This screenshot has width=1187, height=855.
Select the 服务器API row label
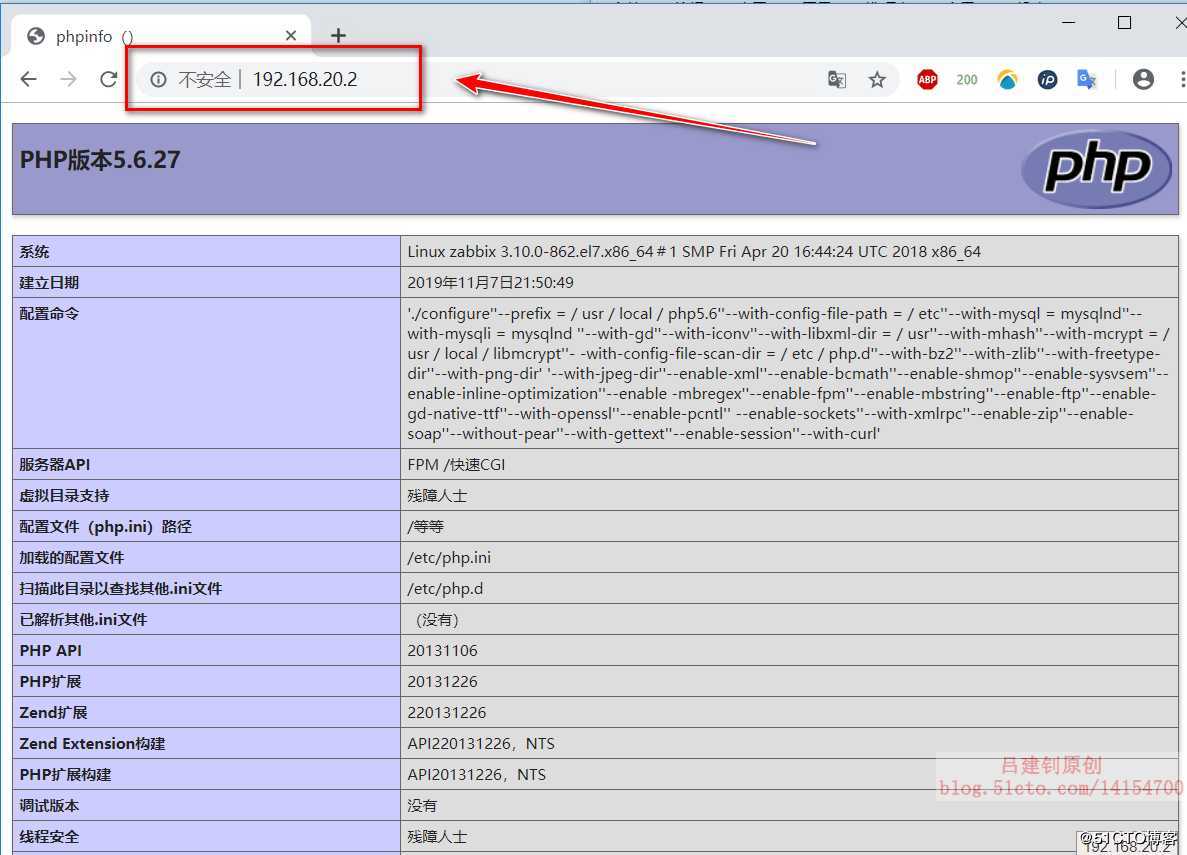[x=55, y=464]
